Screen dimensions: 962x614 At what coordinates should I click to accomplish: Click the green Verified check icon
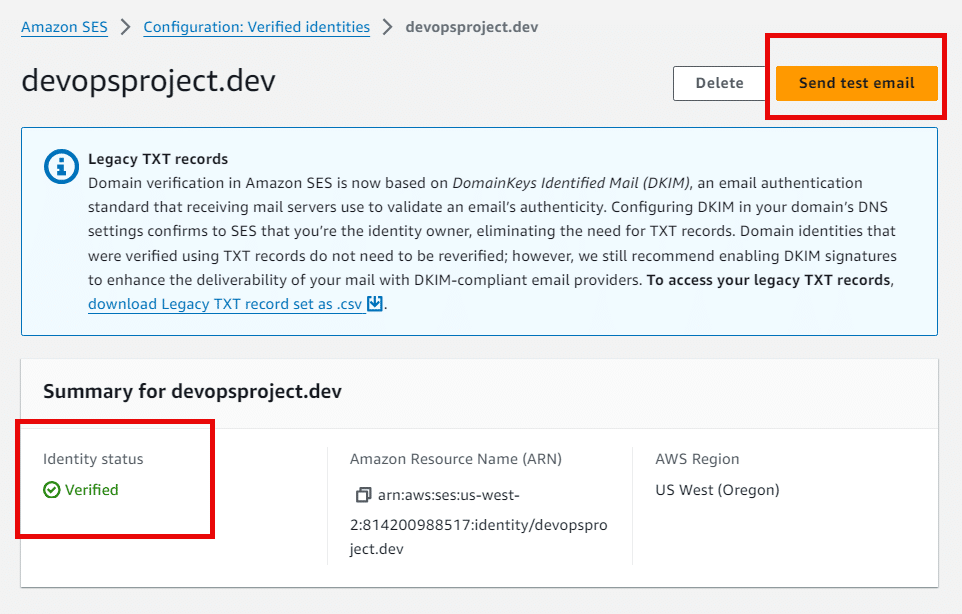52,489
